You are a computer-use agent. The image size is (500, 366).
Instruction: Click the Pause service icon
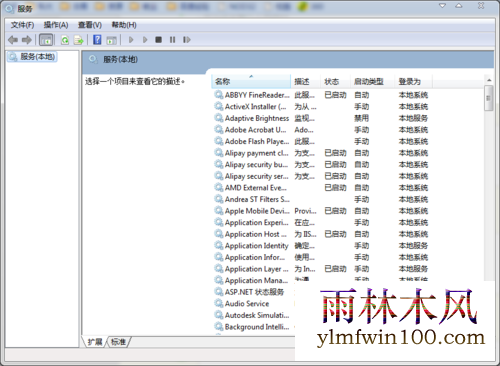(x=172, y=40)
